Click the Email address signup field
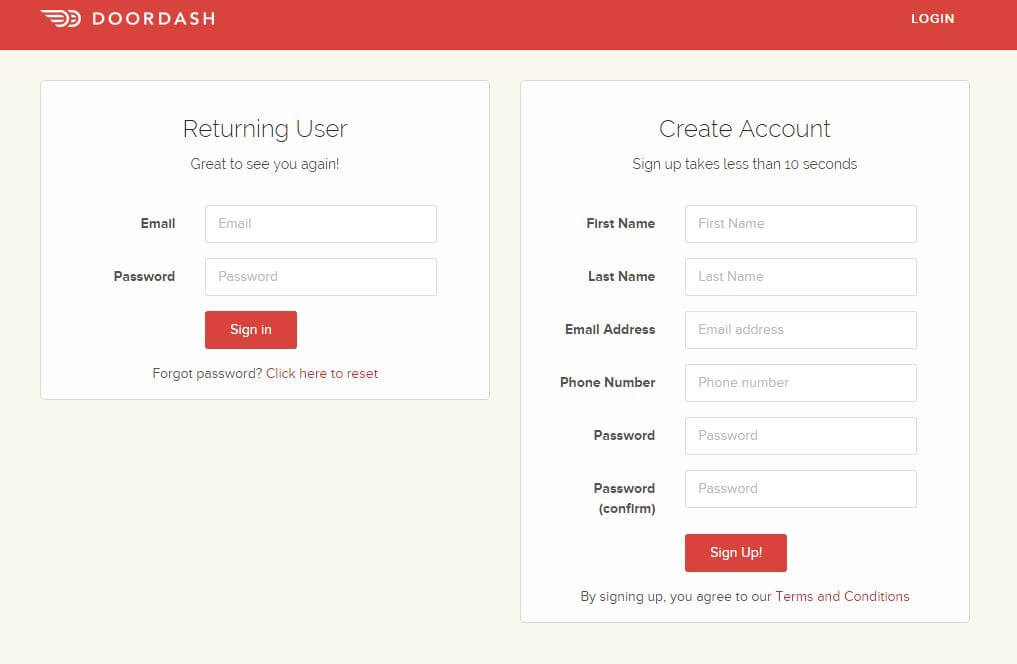Viewport: 1017px width, 664px height. pyautogui.click(x=800, y=329)
